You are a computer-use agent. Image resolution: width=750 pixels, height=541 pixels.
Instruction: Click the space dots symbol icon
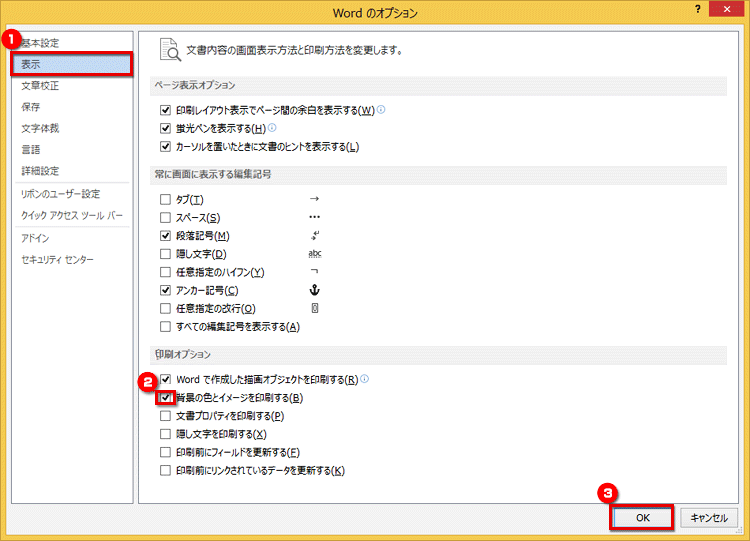tap(314, 217)
